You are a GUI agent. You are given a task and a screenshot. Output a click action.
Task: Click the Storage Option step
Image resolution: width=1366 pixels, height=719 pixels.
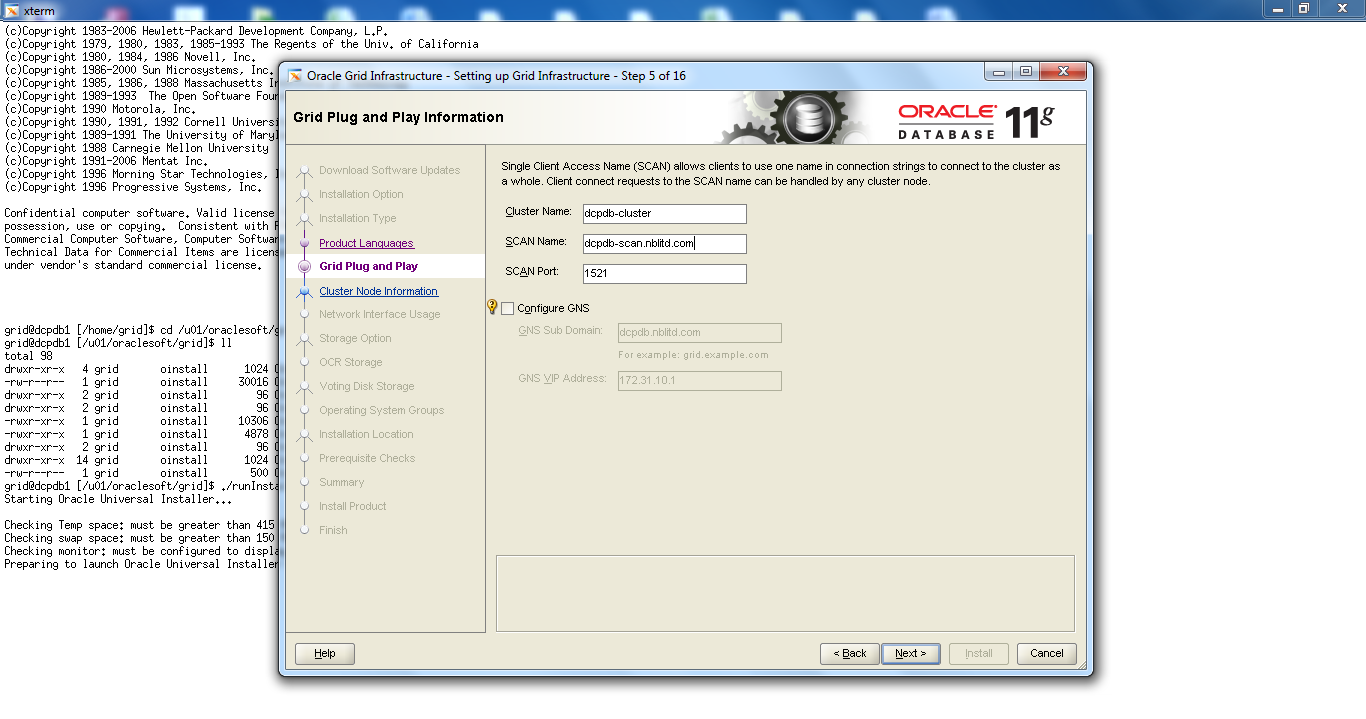point(355,338)
